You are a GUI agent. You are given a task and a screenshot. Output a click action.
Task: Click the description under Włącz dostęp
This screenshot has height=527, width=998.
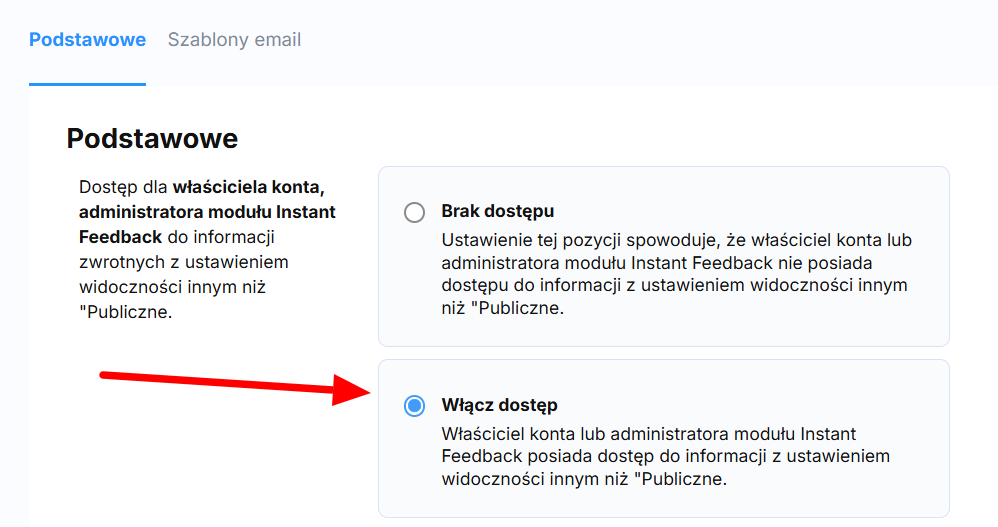point(665,456)
